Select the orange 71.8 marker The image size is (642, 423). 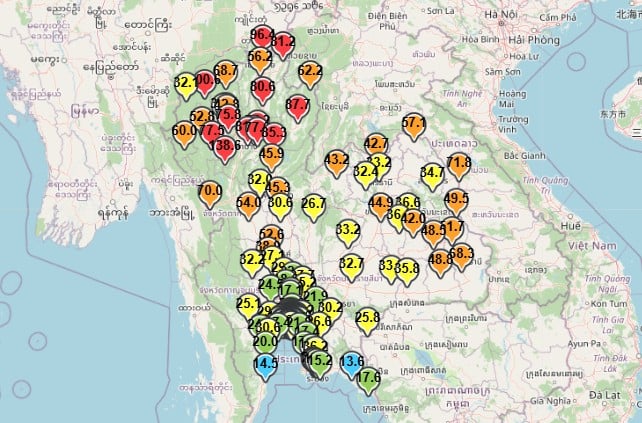pyautogui.click(x=459, y=164)
